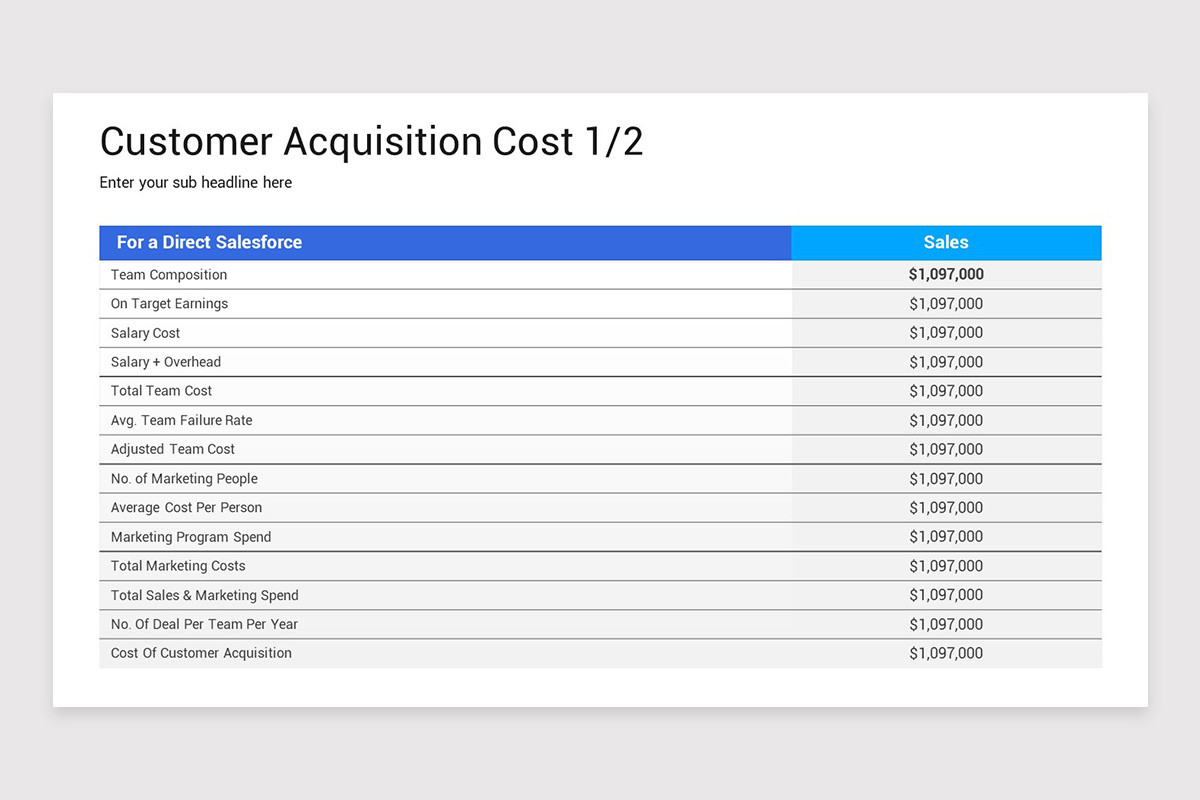Screen dimensions: 1200x800
Task: Select the Team Composition row label
Action: (x=169, y=275)
